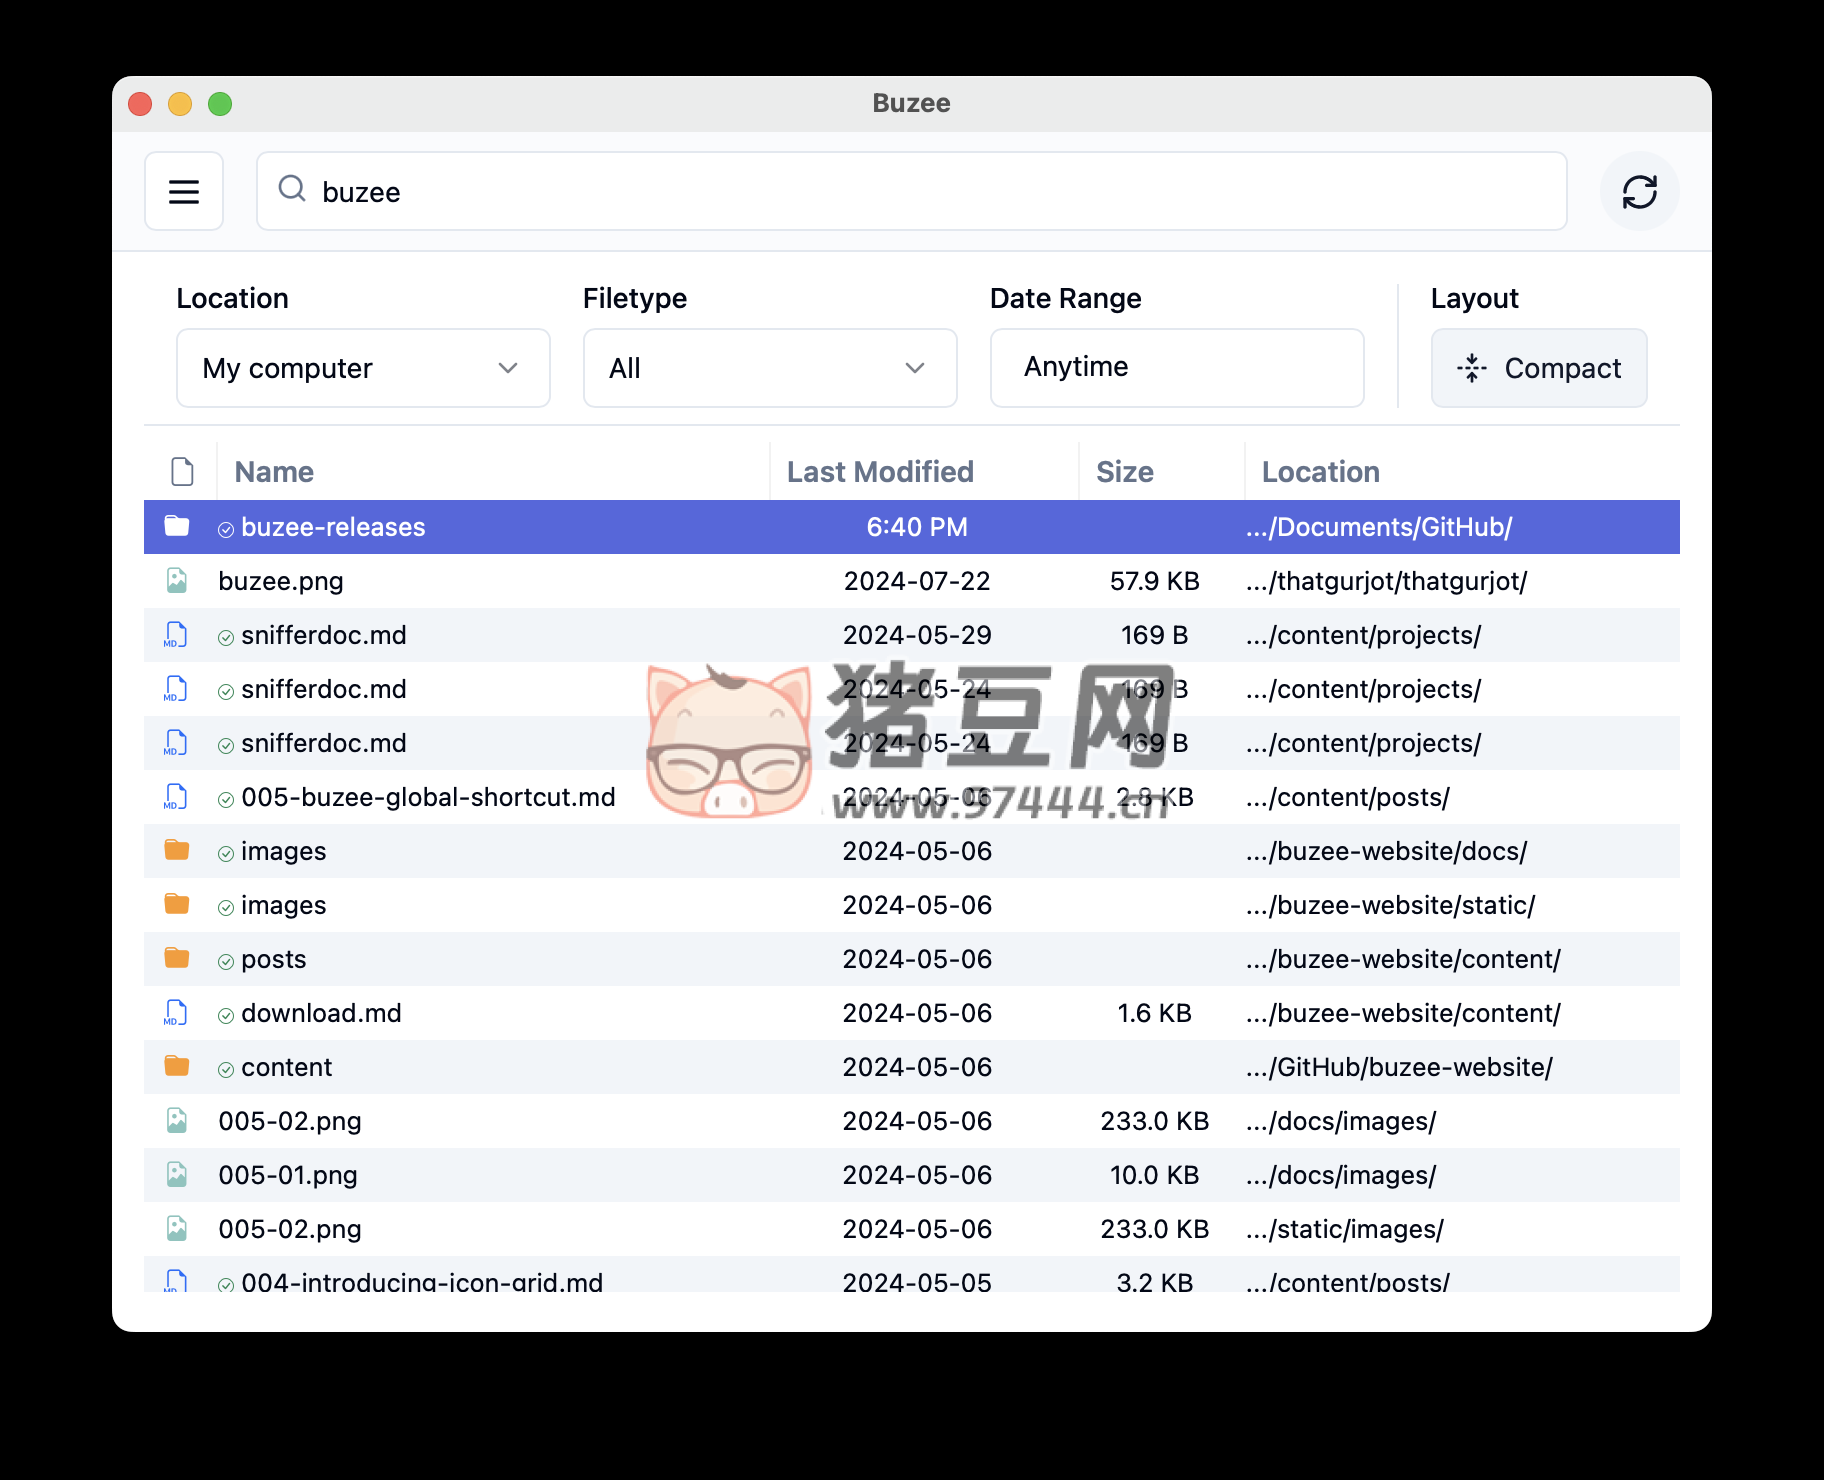Click the image icon beside buzee.png

[176, 580]
